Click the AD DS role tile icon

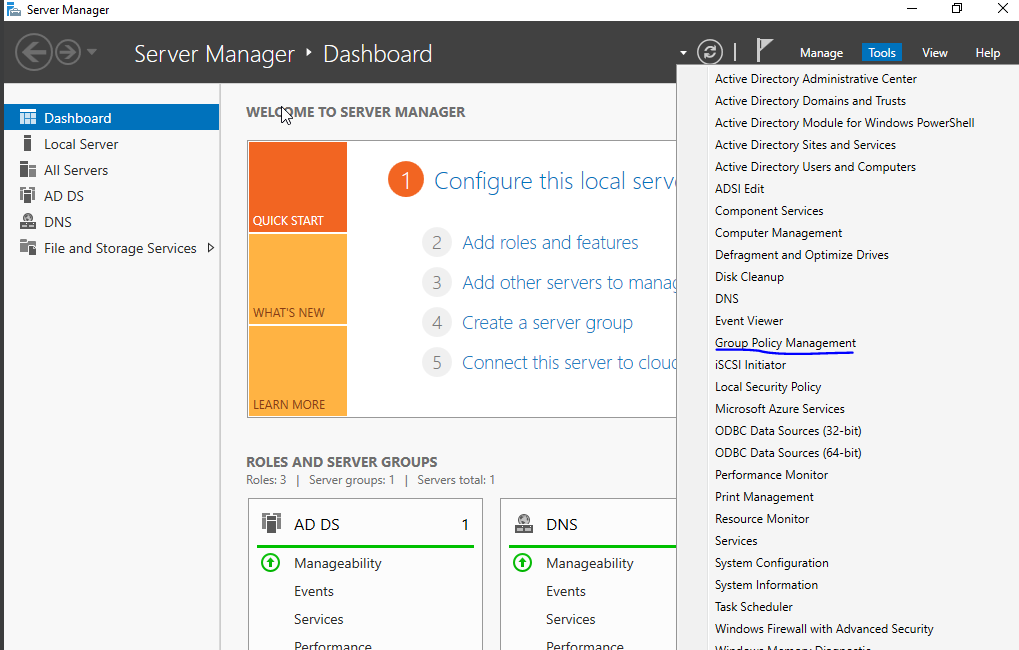271,523
